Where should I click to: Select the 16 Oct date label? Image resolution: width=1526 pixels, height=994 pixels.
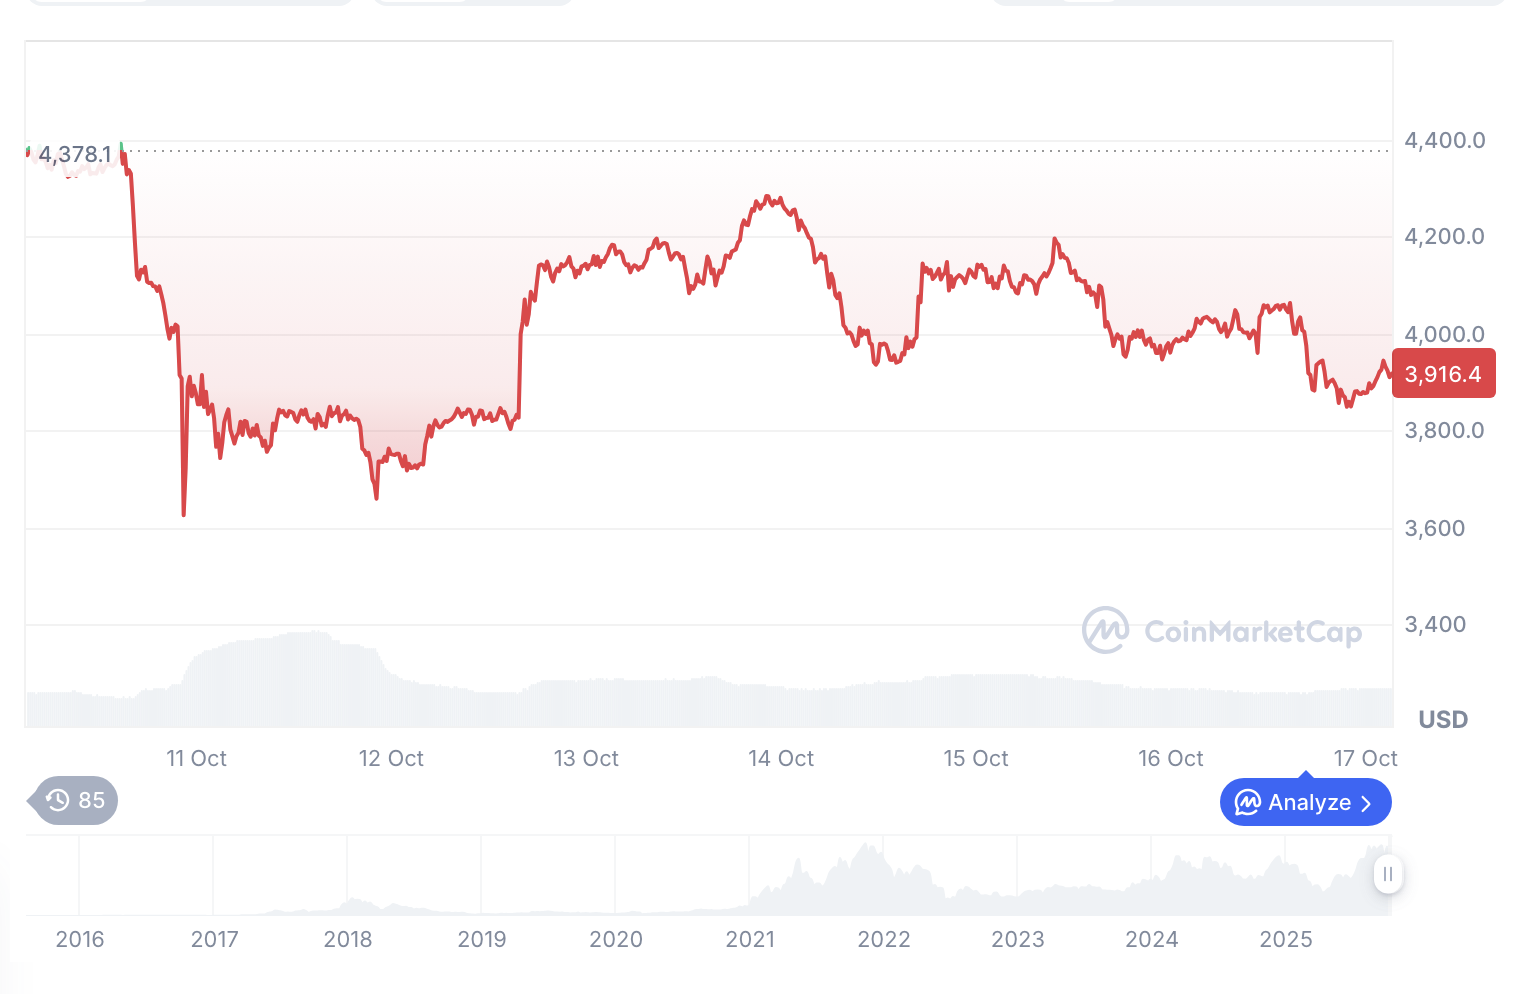point(1171,759)
